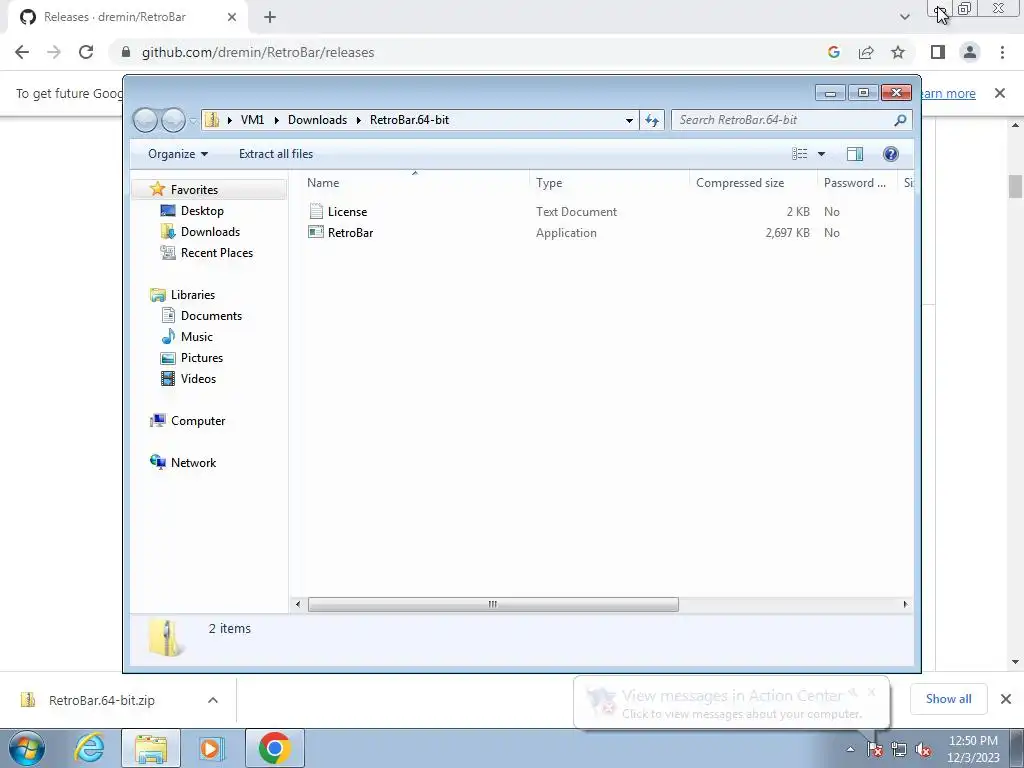Click the RetroBar.64-bit.zip download item
Viewport: 1024px width, 768px height.
coord(102,700)
